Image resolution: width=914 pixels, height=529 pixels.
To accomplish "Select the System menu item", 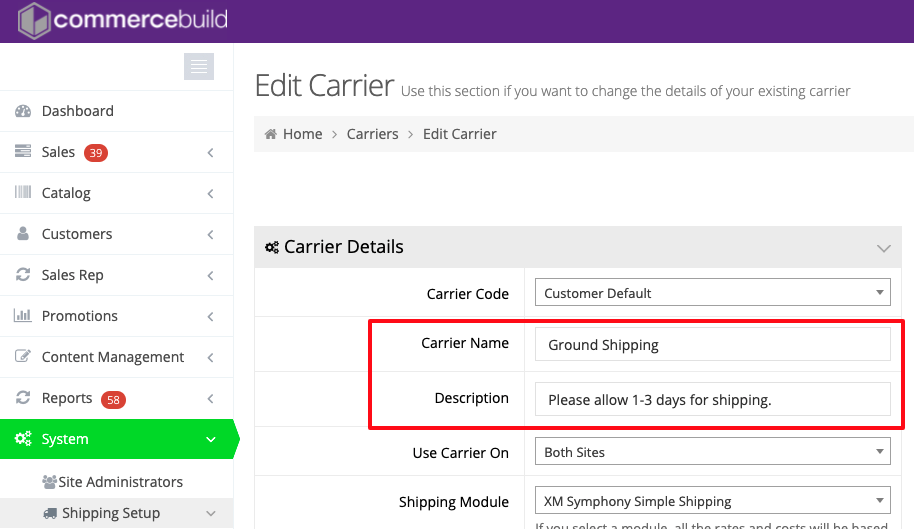I will pyautogui.click(x=65, y=439).
